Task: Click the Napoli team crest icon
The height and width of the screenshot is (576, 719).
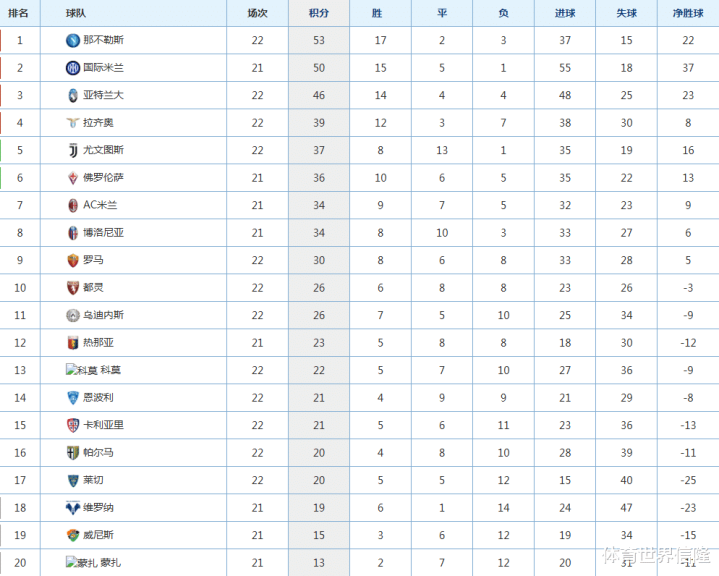Action: (72, 40)
